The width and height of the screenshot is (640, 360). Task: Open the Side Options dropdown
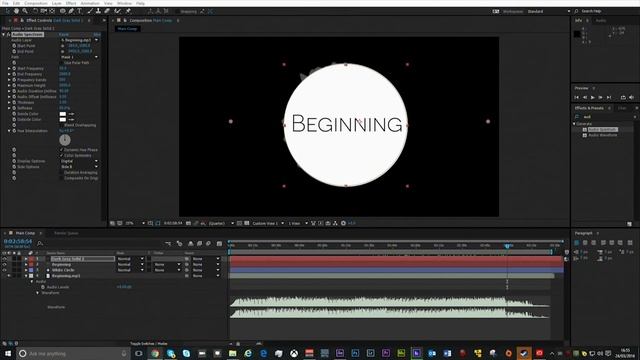point(79,167)
